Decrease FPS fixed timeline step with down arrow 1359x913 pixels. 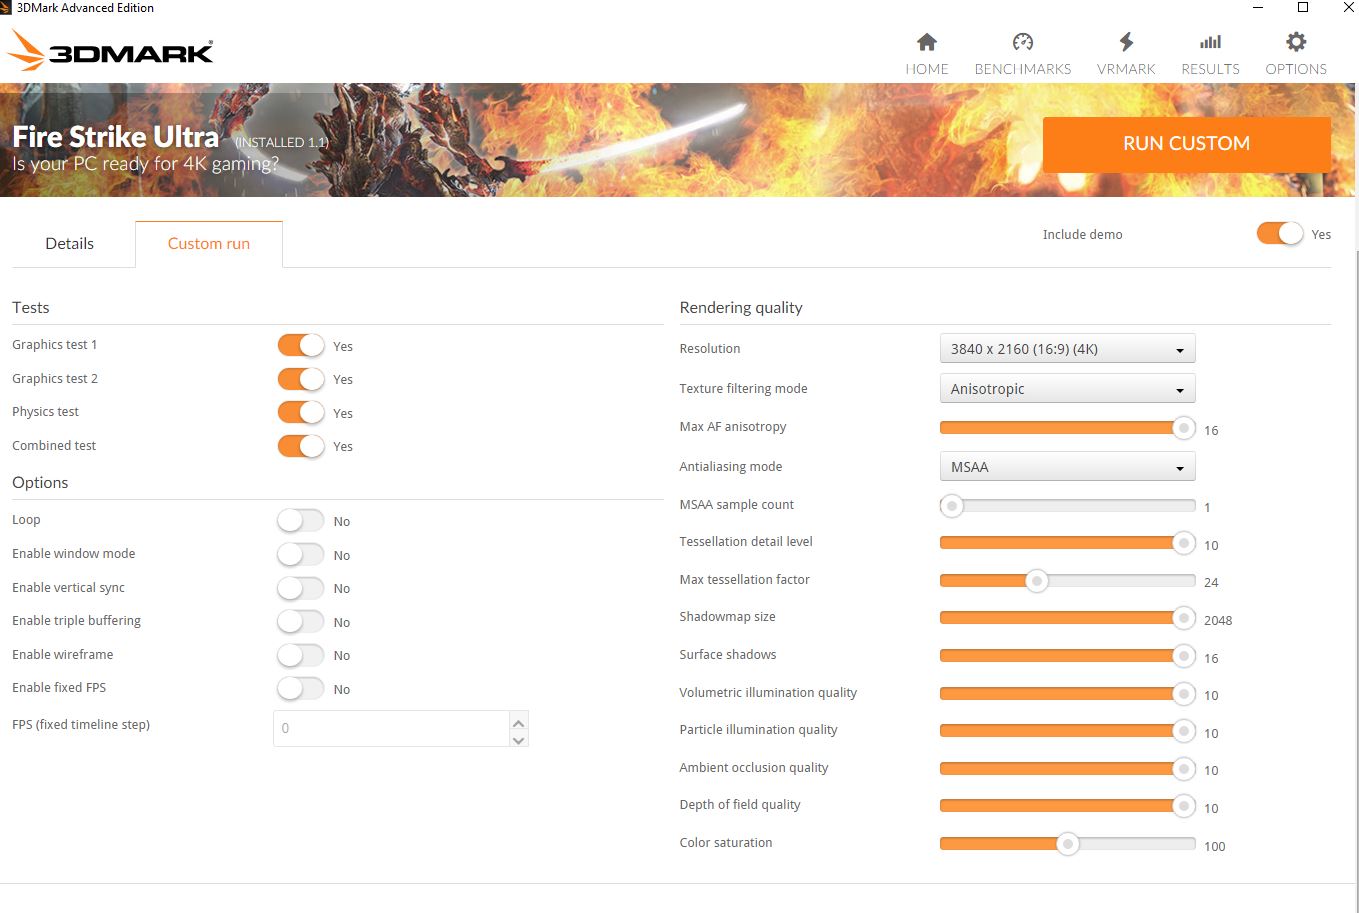(518, 740)
